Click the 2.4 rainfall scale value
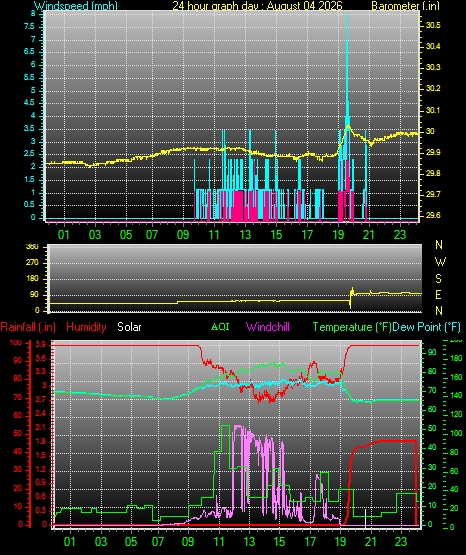 pyautogui.click(x=41, y=413)
